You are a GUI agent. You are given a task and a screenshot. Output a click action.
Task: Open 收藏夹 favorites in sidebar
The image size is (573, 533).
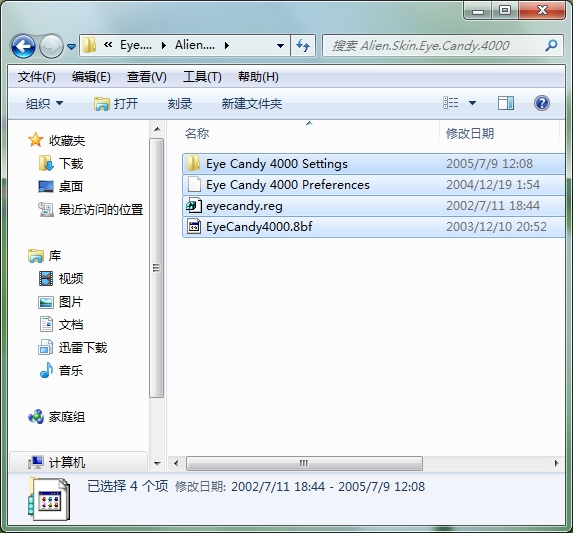(x=67, y=141)
